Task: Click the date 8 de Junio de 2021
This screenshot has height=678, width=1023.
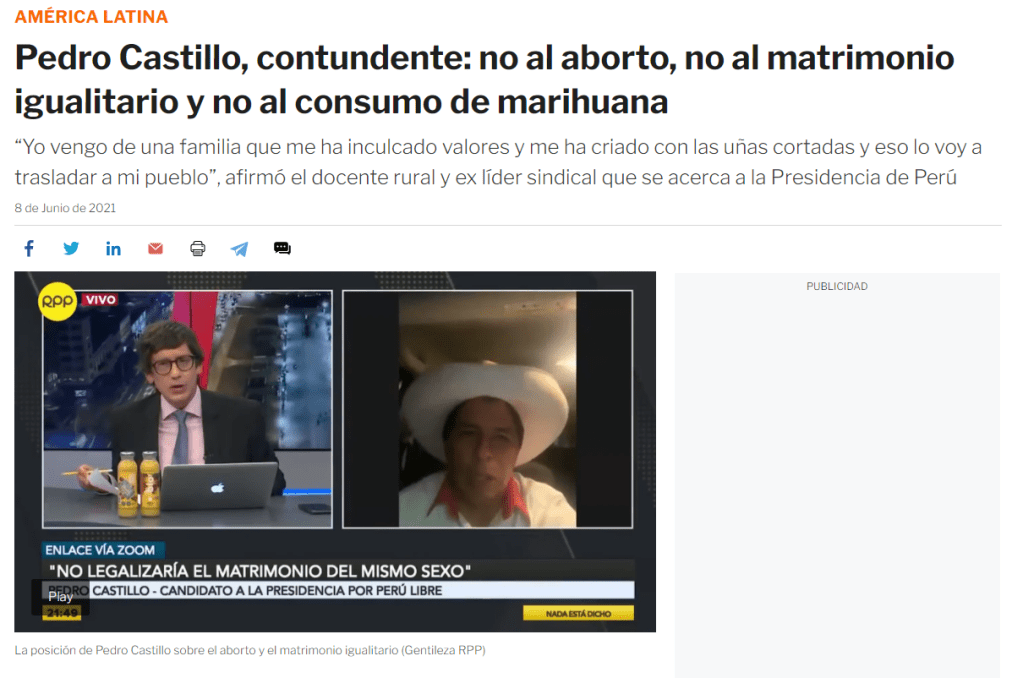Action: tap(65, 208)
